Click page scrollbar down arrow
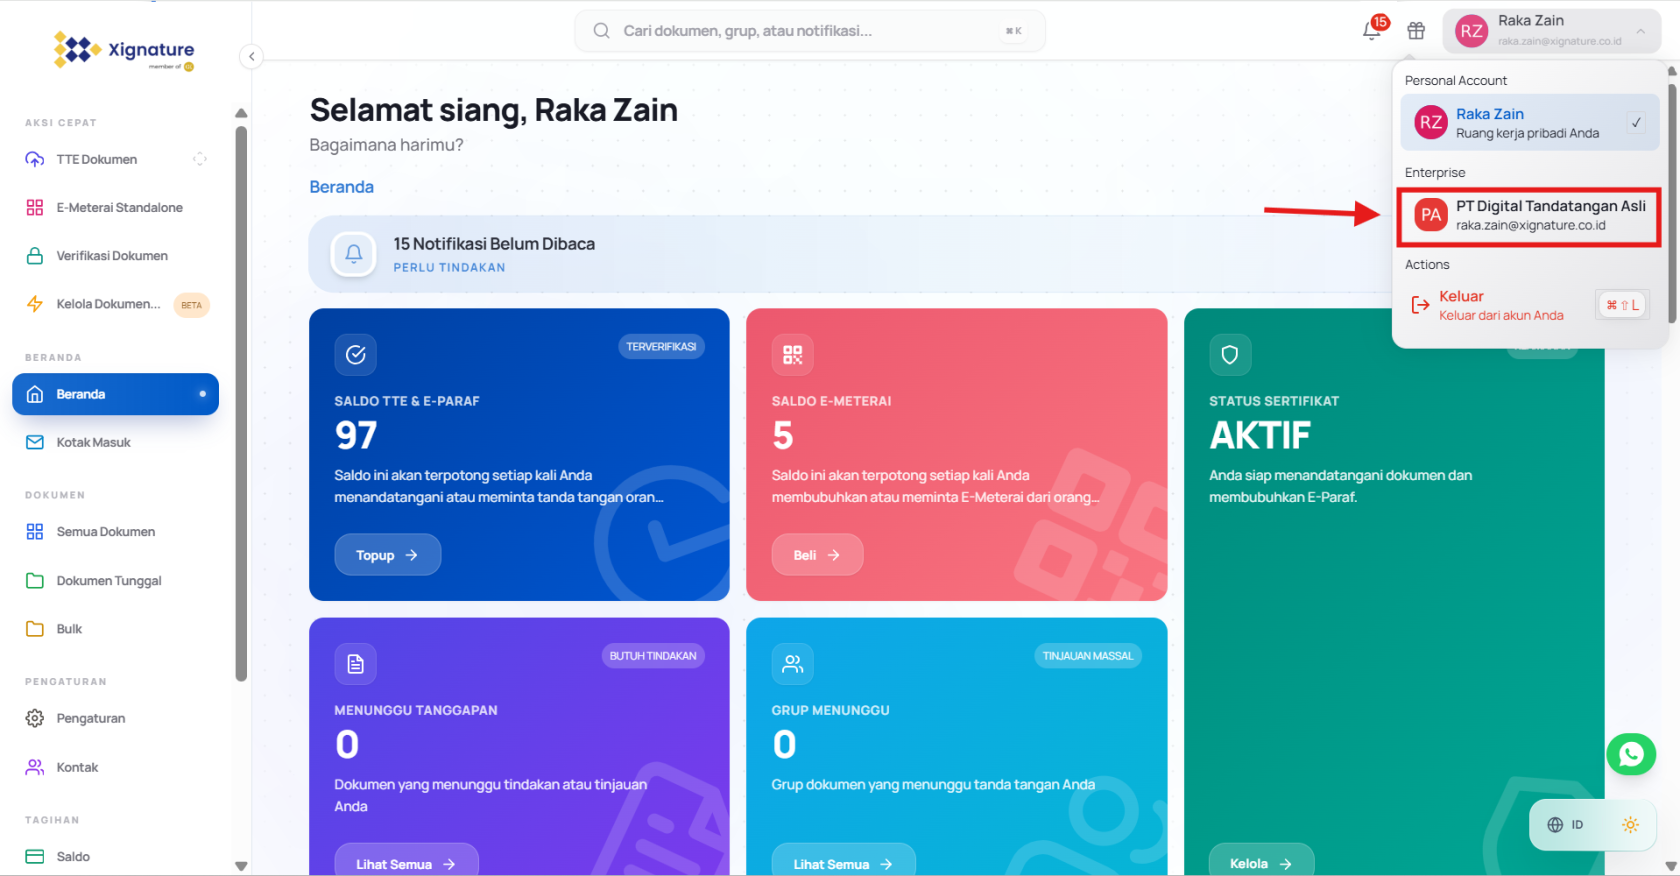The height and width of the screenshot is (876, 1680). 1672,866
